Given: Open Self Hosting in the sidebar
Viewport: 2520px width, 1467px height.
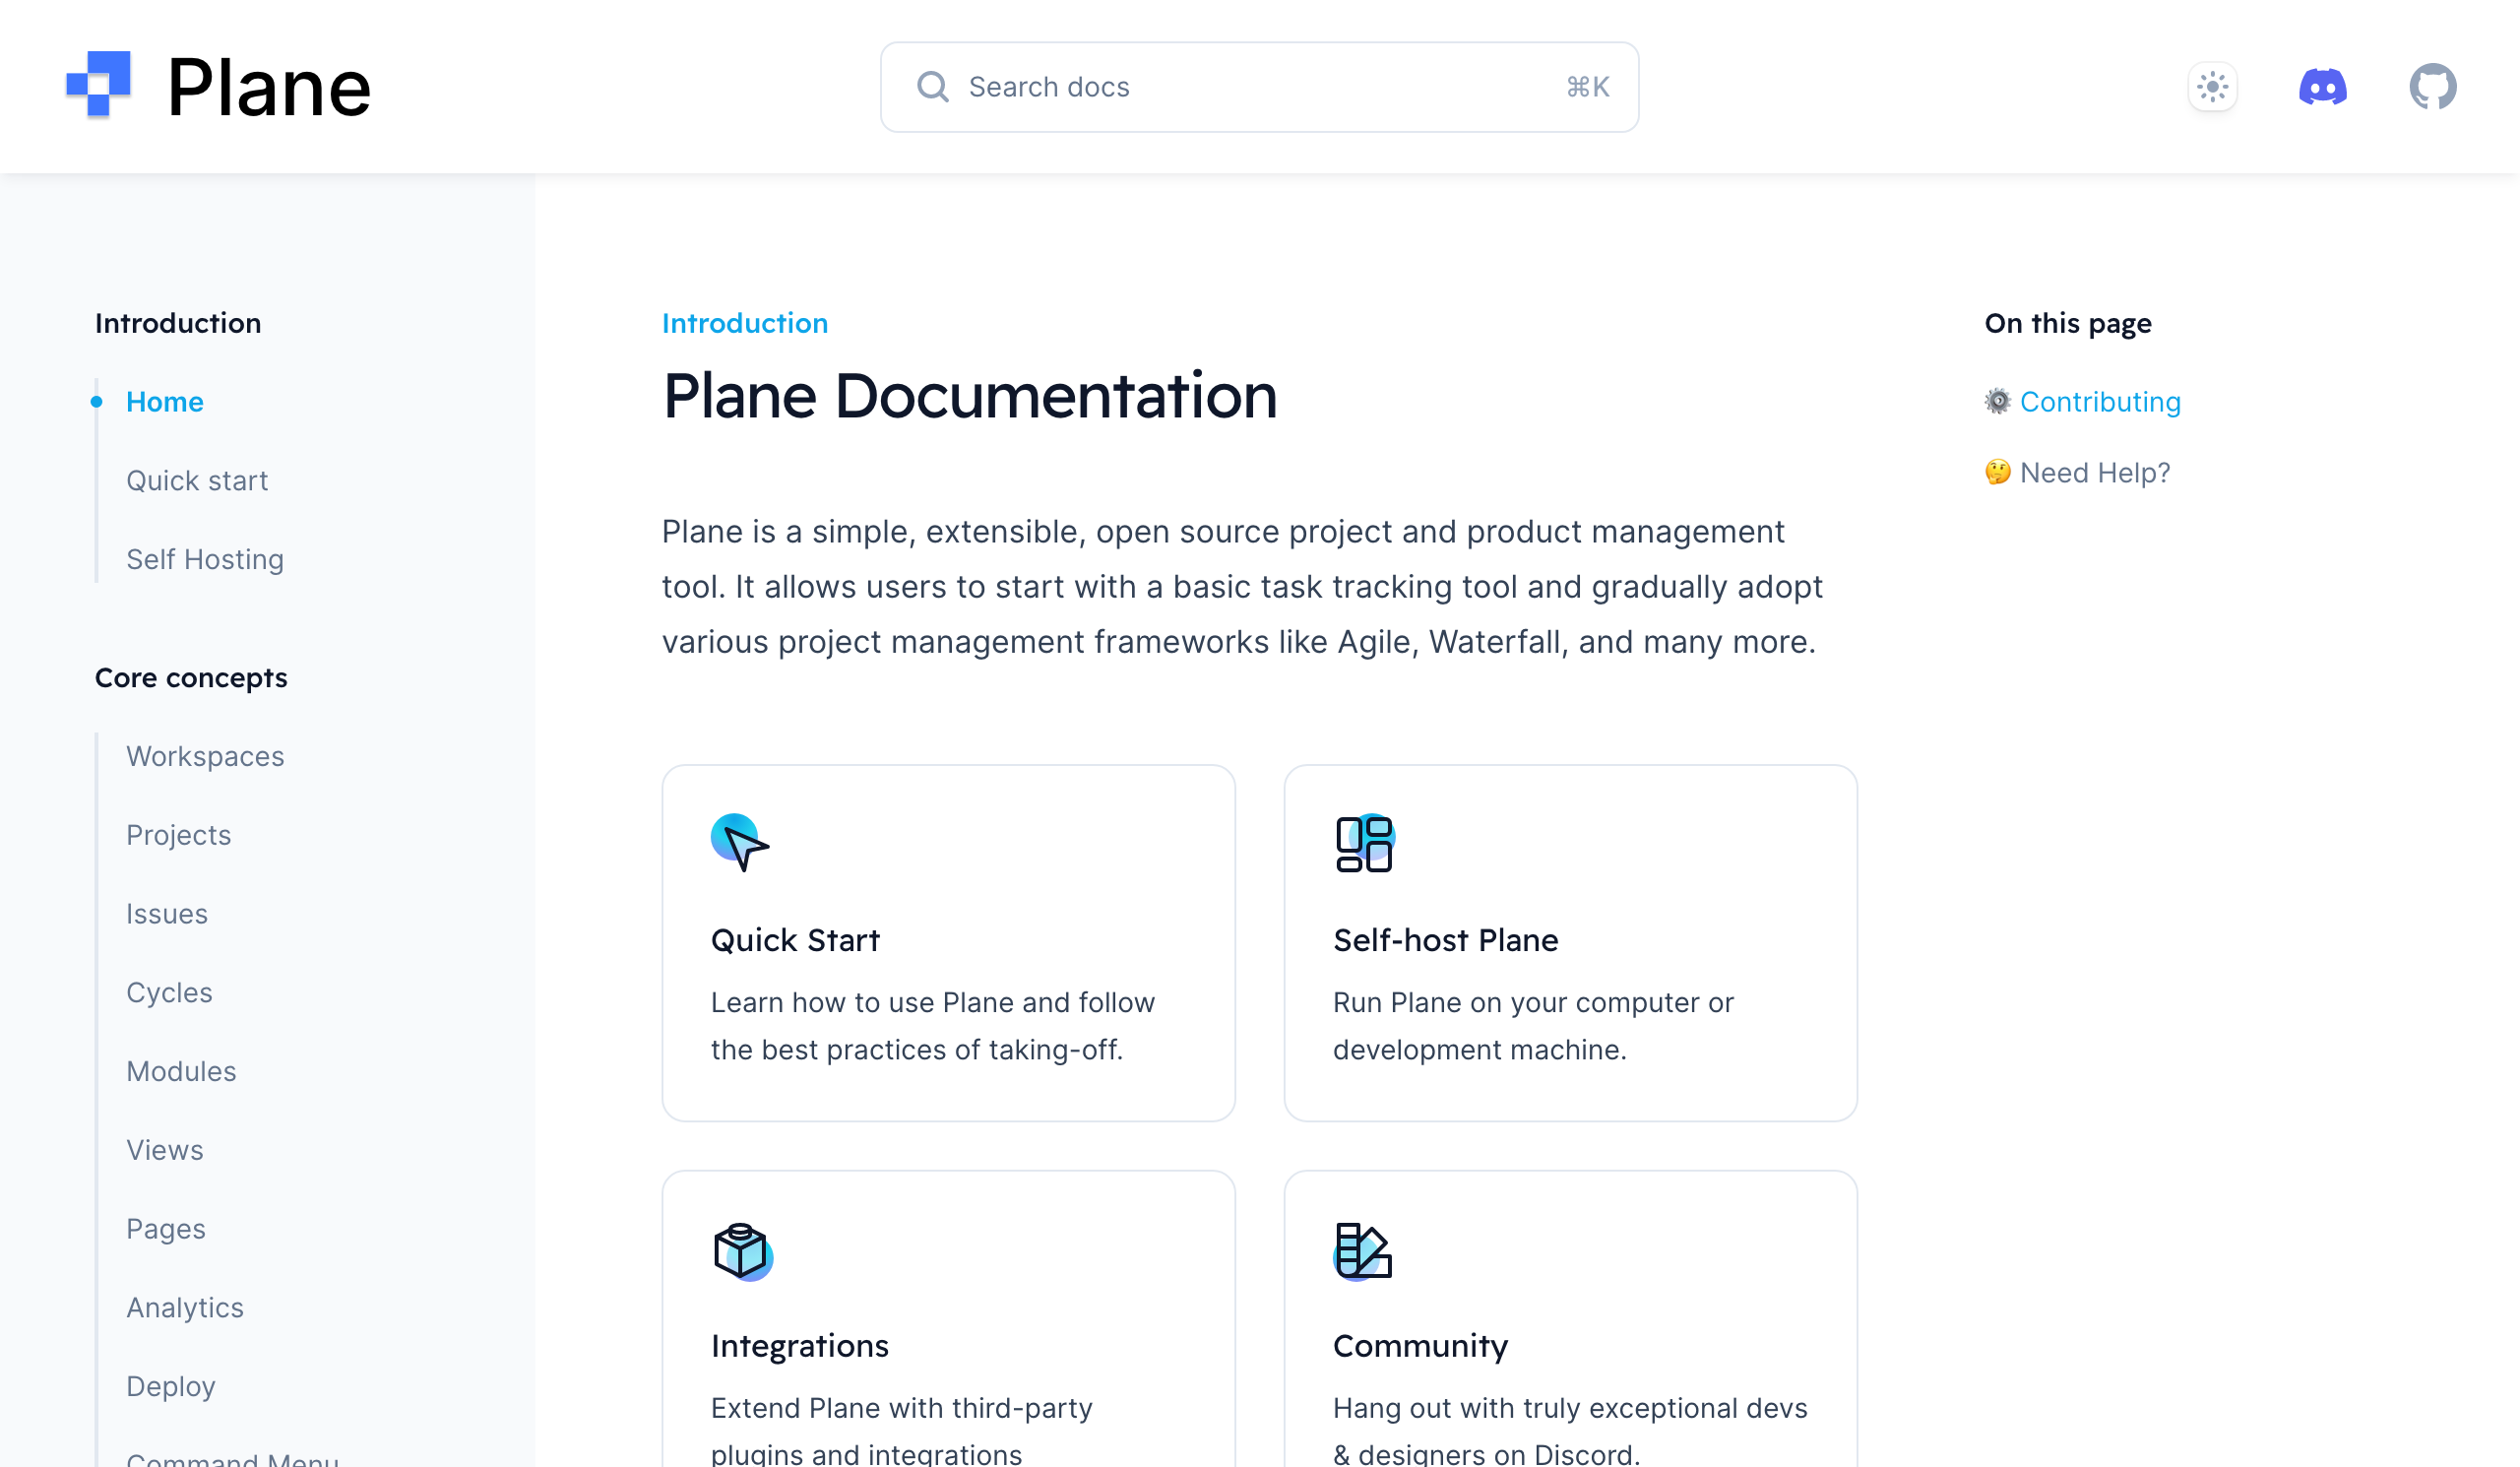Looking at the screenshot, I should 205,560.
